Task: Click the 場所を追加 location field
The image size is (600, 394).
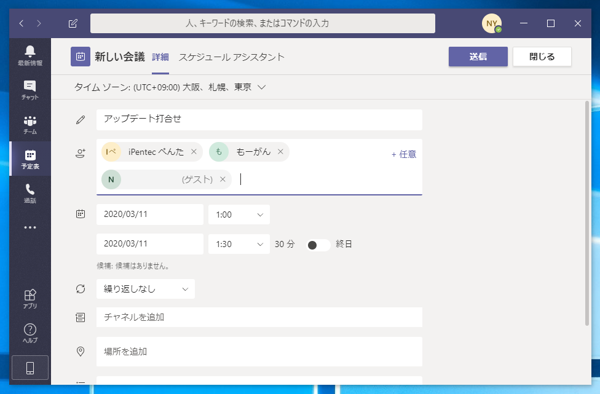Action: pos(259,352)
